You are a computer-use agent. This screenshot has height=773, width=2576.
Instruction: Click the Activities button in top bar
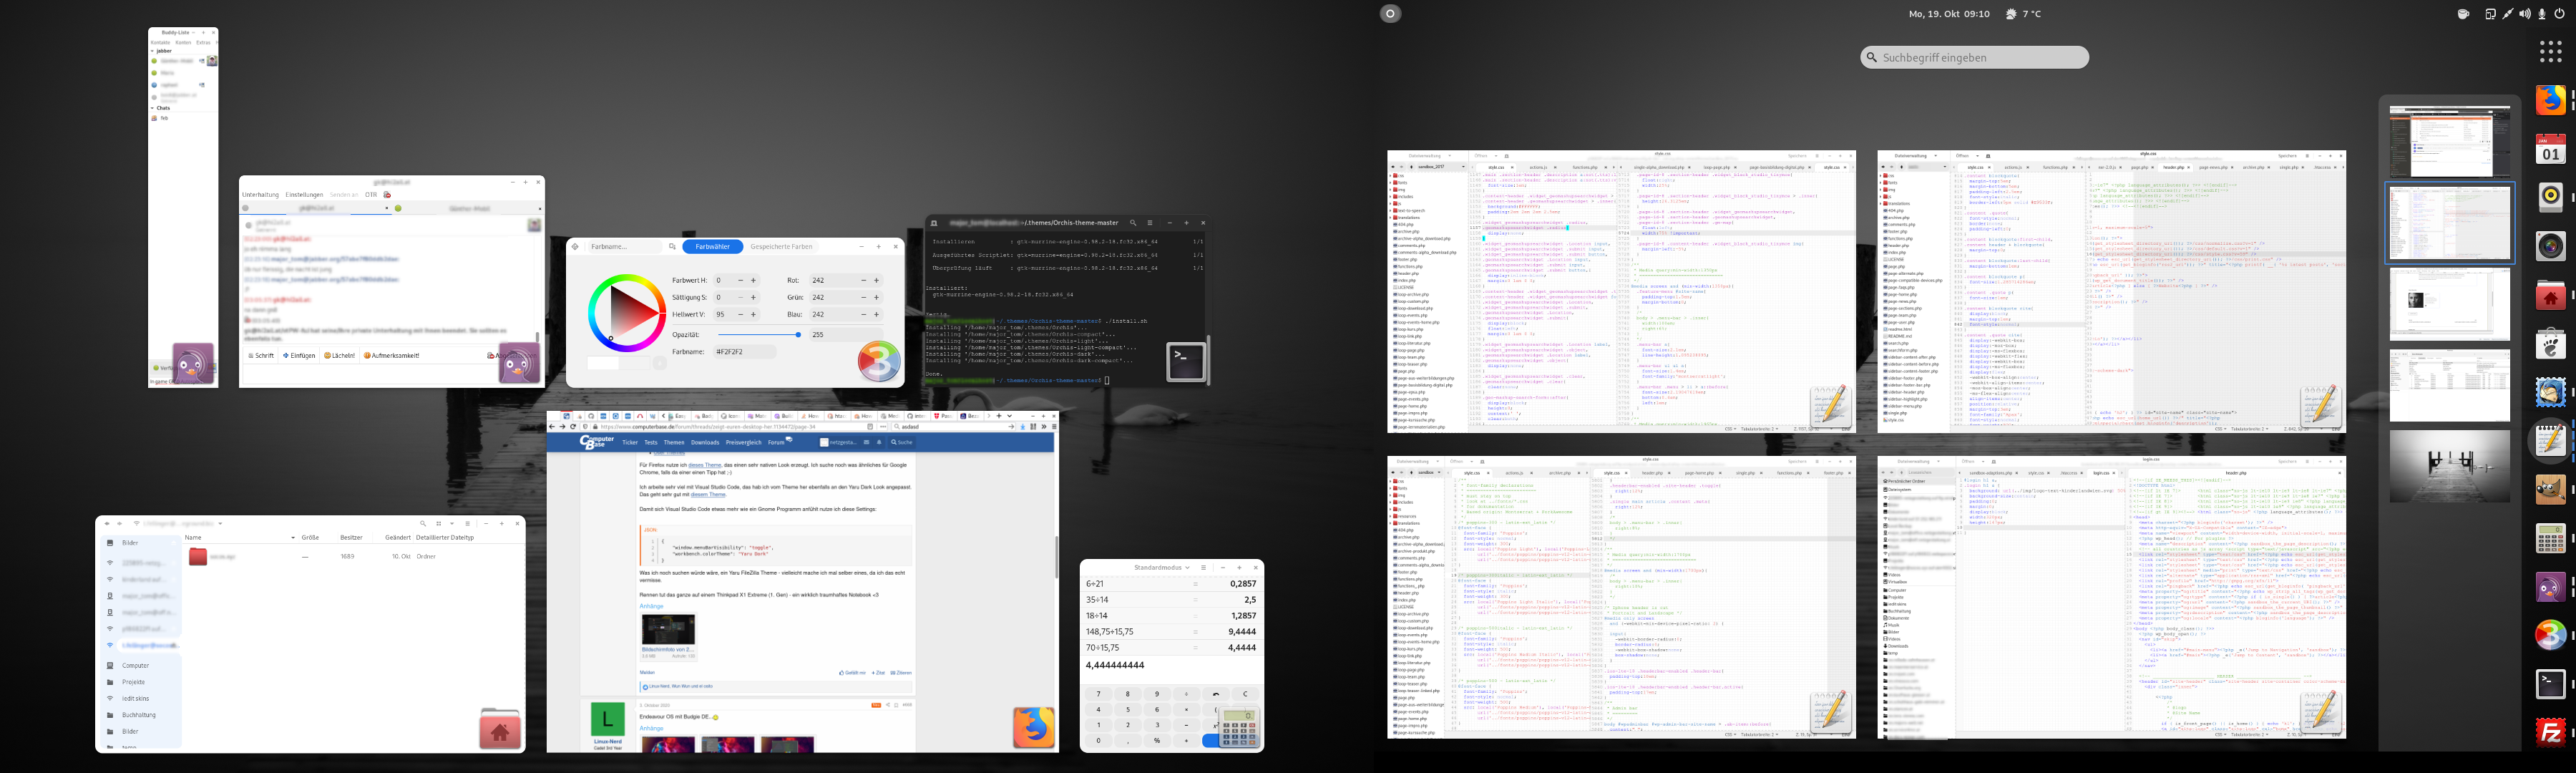(x=1390, y=14)
